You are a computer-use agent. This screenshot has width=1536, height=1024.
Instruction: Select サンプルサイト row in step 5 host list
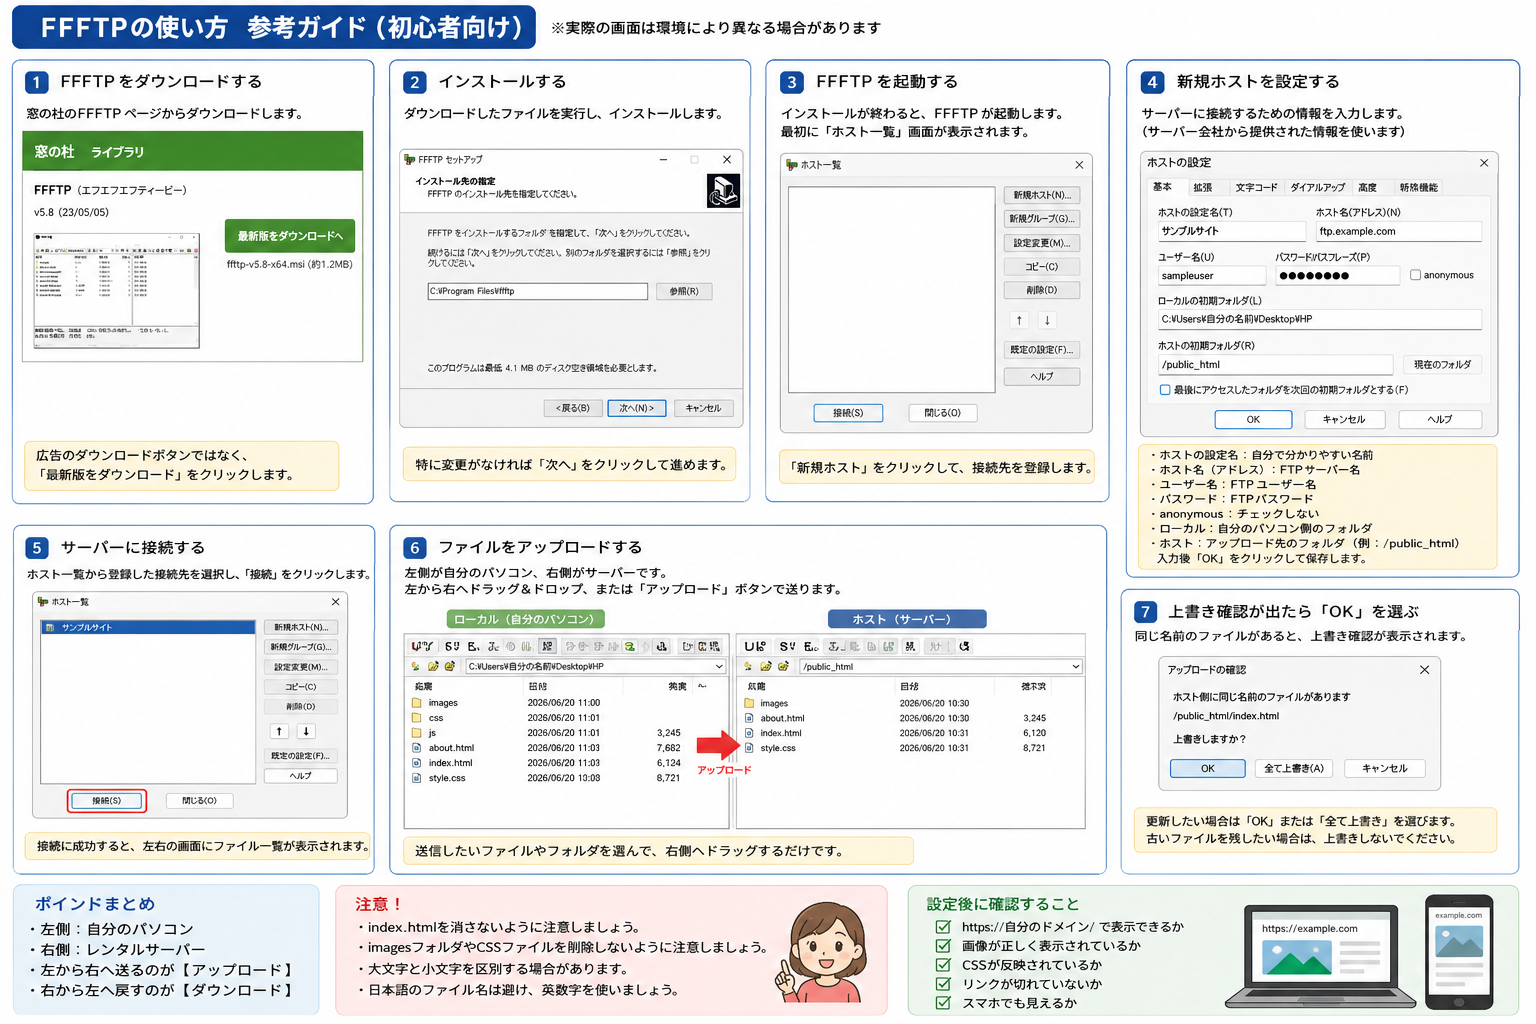pyautogui.click(x=148, y=627)
